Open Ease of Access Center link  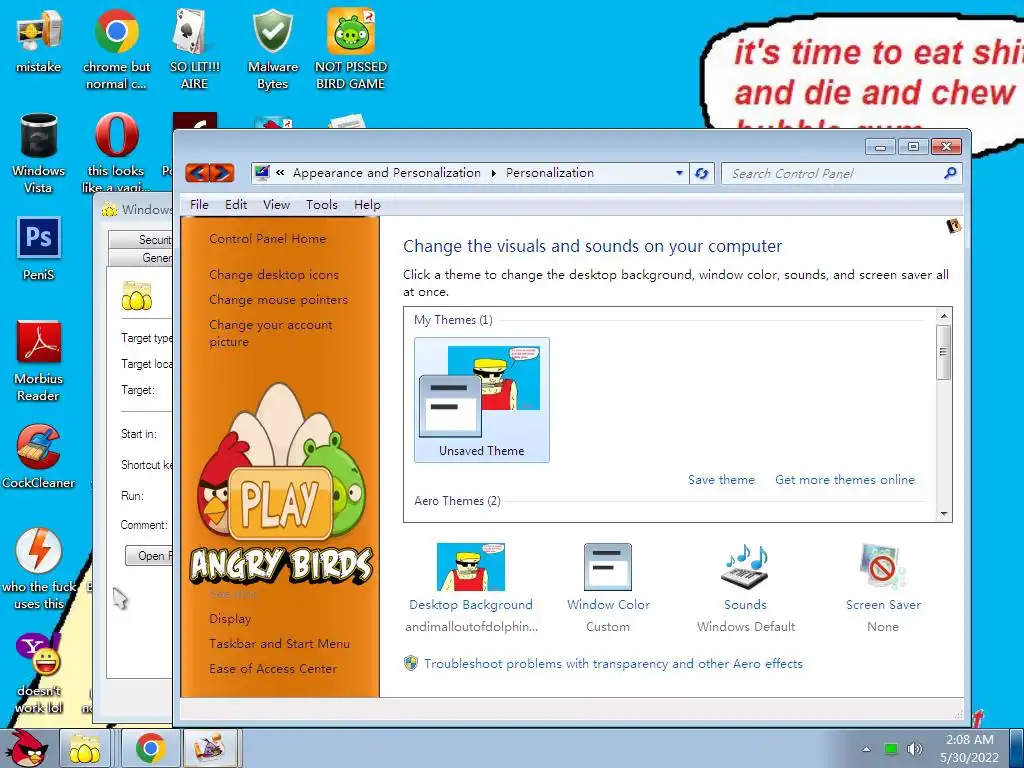273,669
